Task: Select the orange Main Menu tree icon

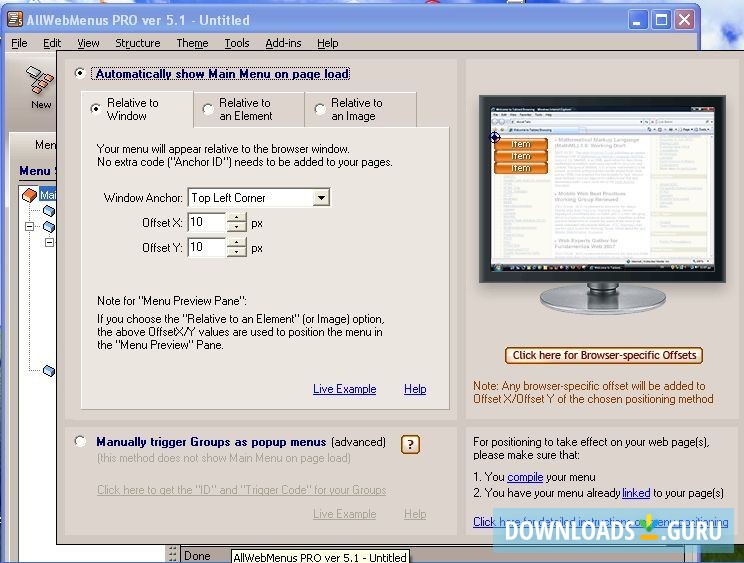Action: [29, 195]
